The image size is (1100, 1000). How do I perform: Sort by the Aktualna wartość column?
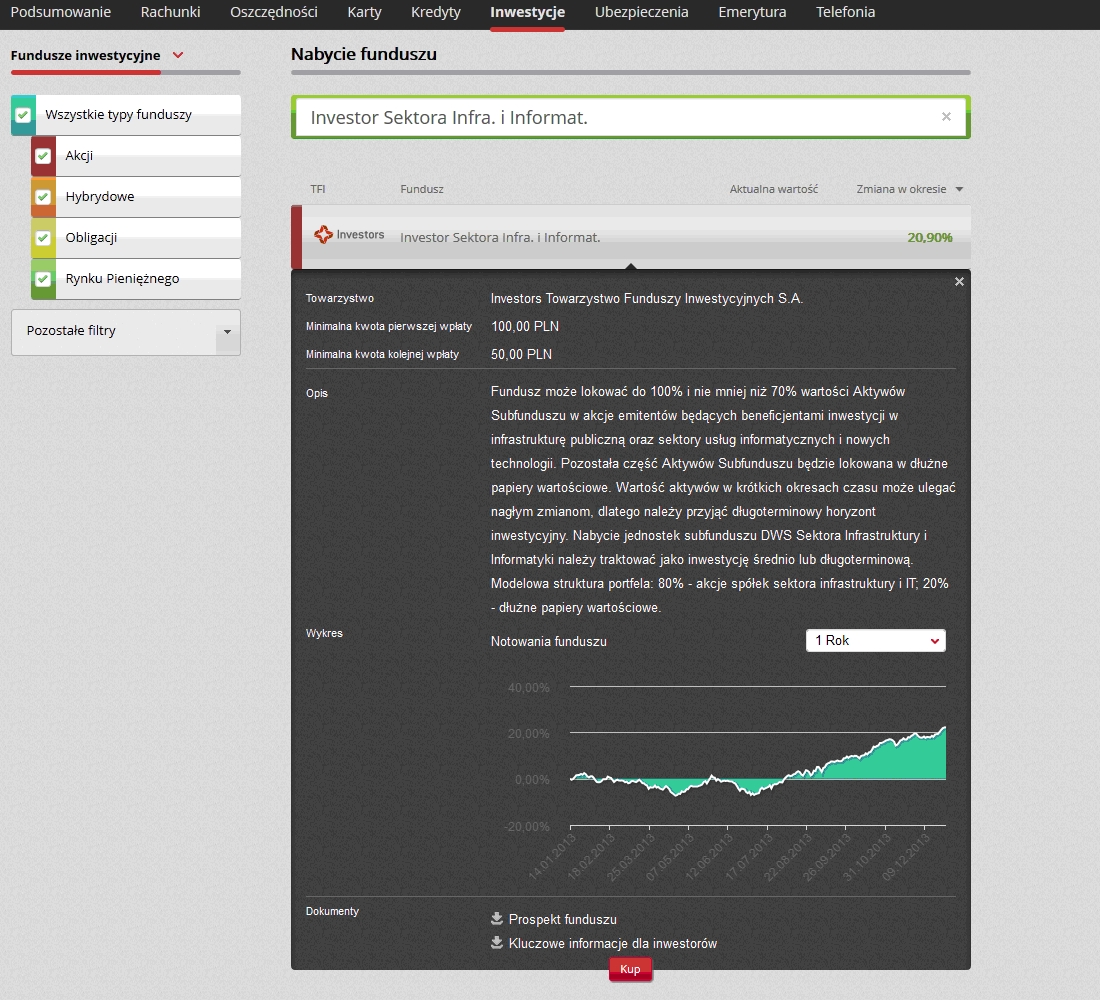pyautogui.click(x=774, y=189)
